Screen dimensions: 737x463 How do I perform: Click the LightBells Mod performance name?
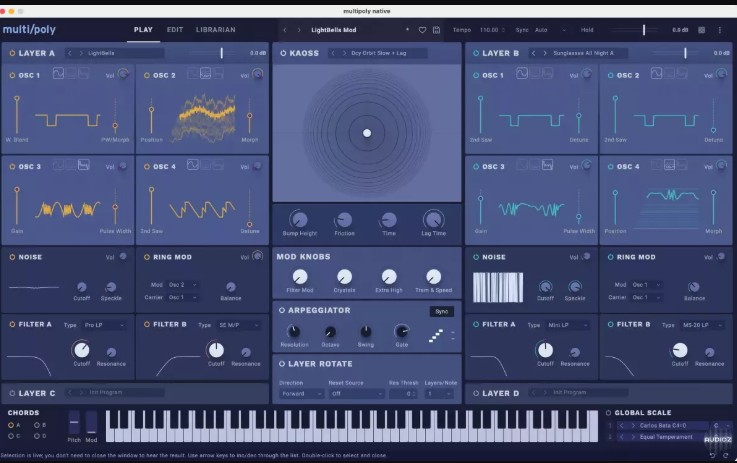tap(334, 30)
